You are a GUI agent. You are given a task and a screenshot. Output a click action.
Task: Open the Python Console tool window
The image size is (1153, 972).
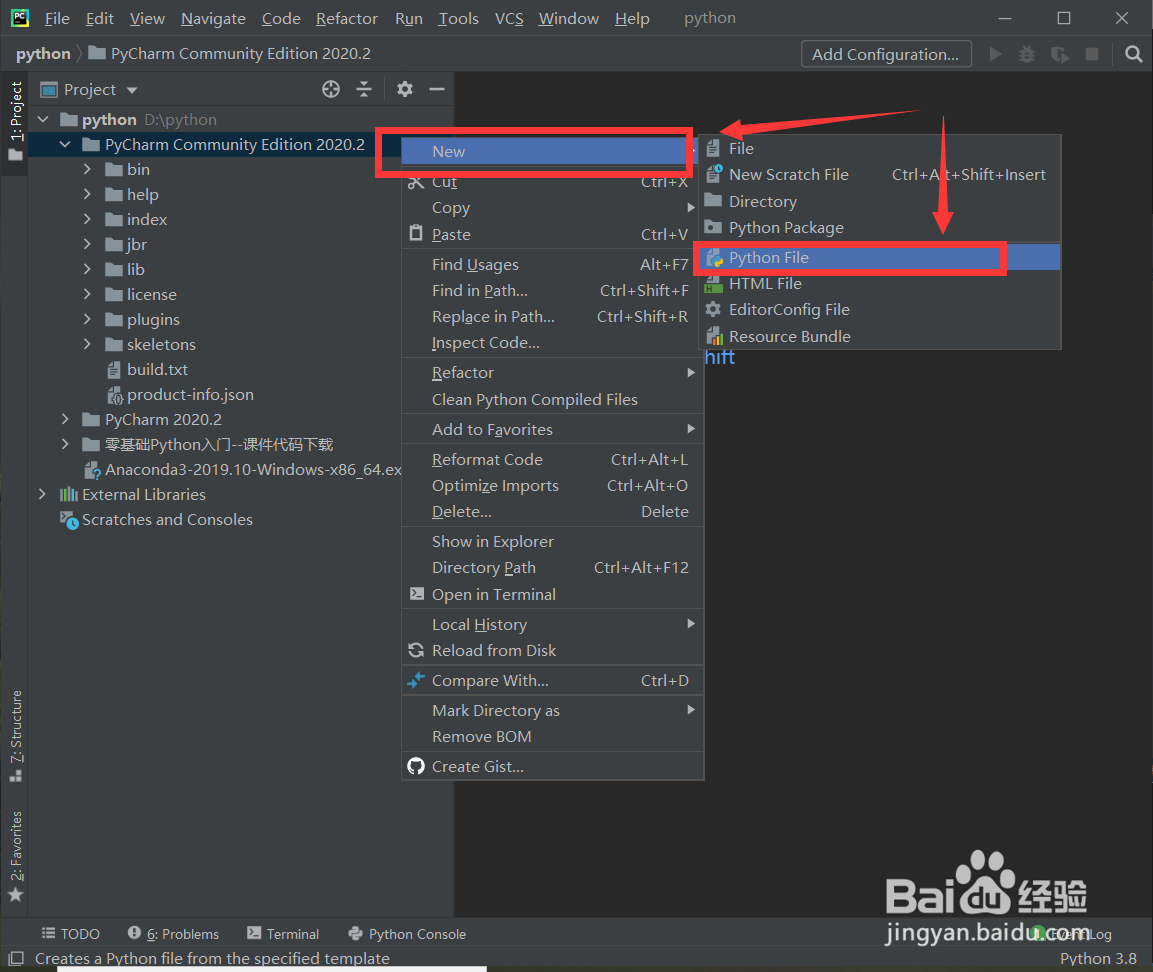point(407,933)
